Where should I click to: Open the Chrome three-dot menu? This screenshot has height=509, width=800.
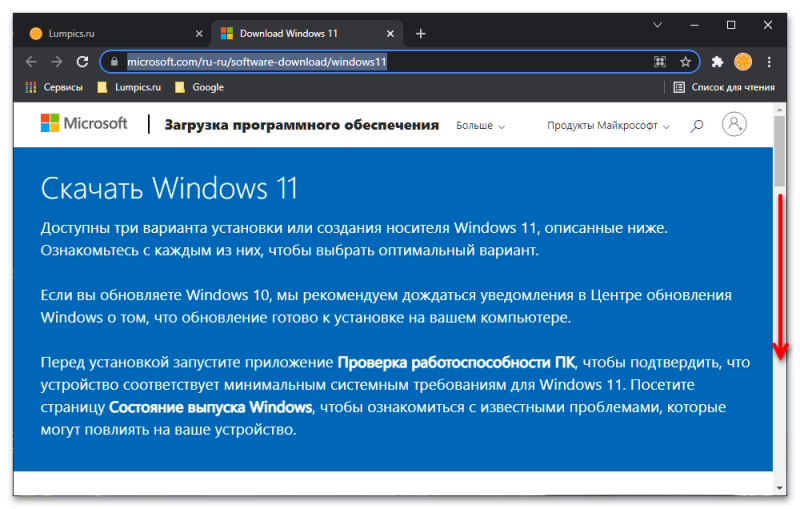click(770, 62)
